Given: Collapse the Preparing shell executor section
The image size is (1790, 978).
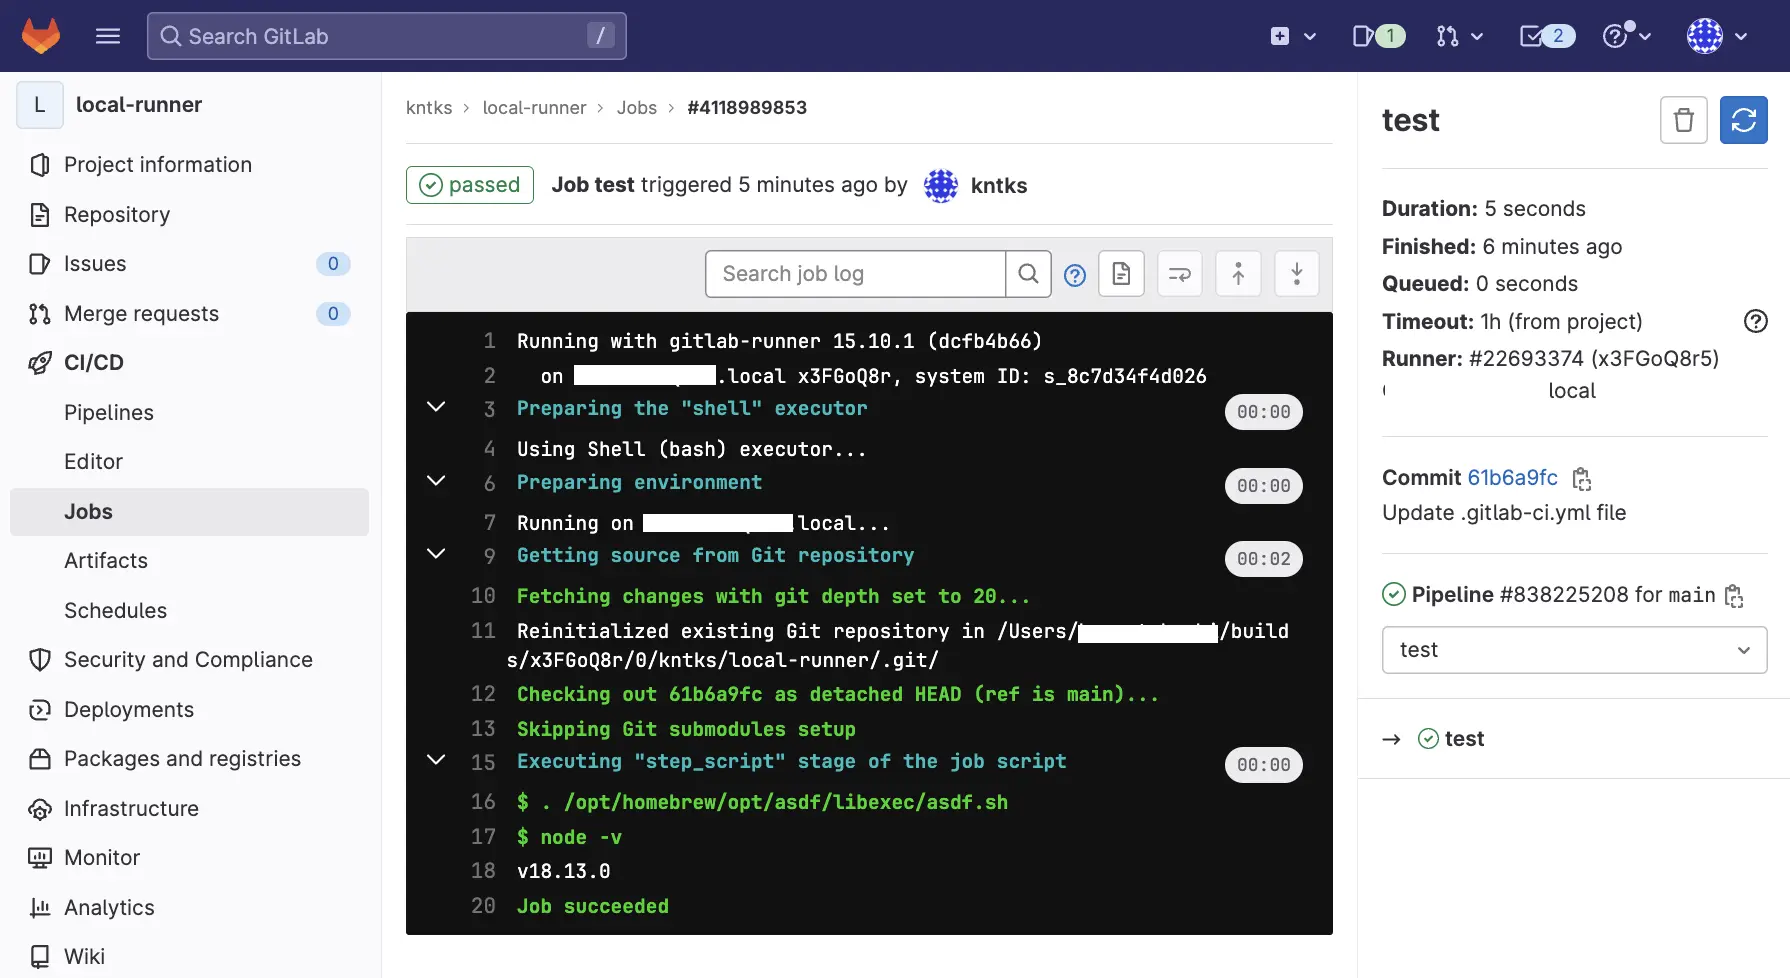Looking at the screenshot, I should (436, 407).
